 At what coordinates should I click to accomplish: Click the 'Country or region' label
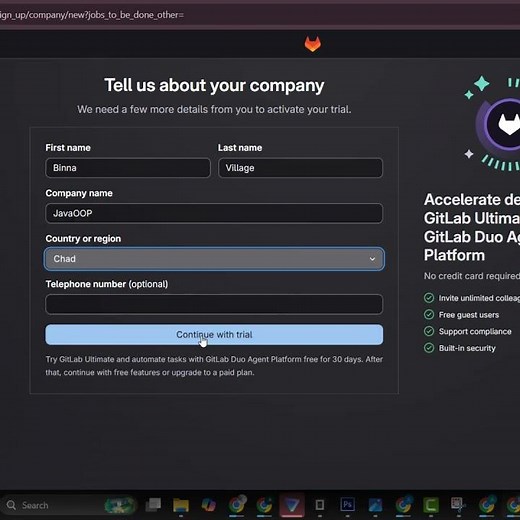[x=83, y=239]
